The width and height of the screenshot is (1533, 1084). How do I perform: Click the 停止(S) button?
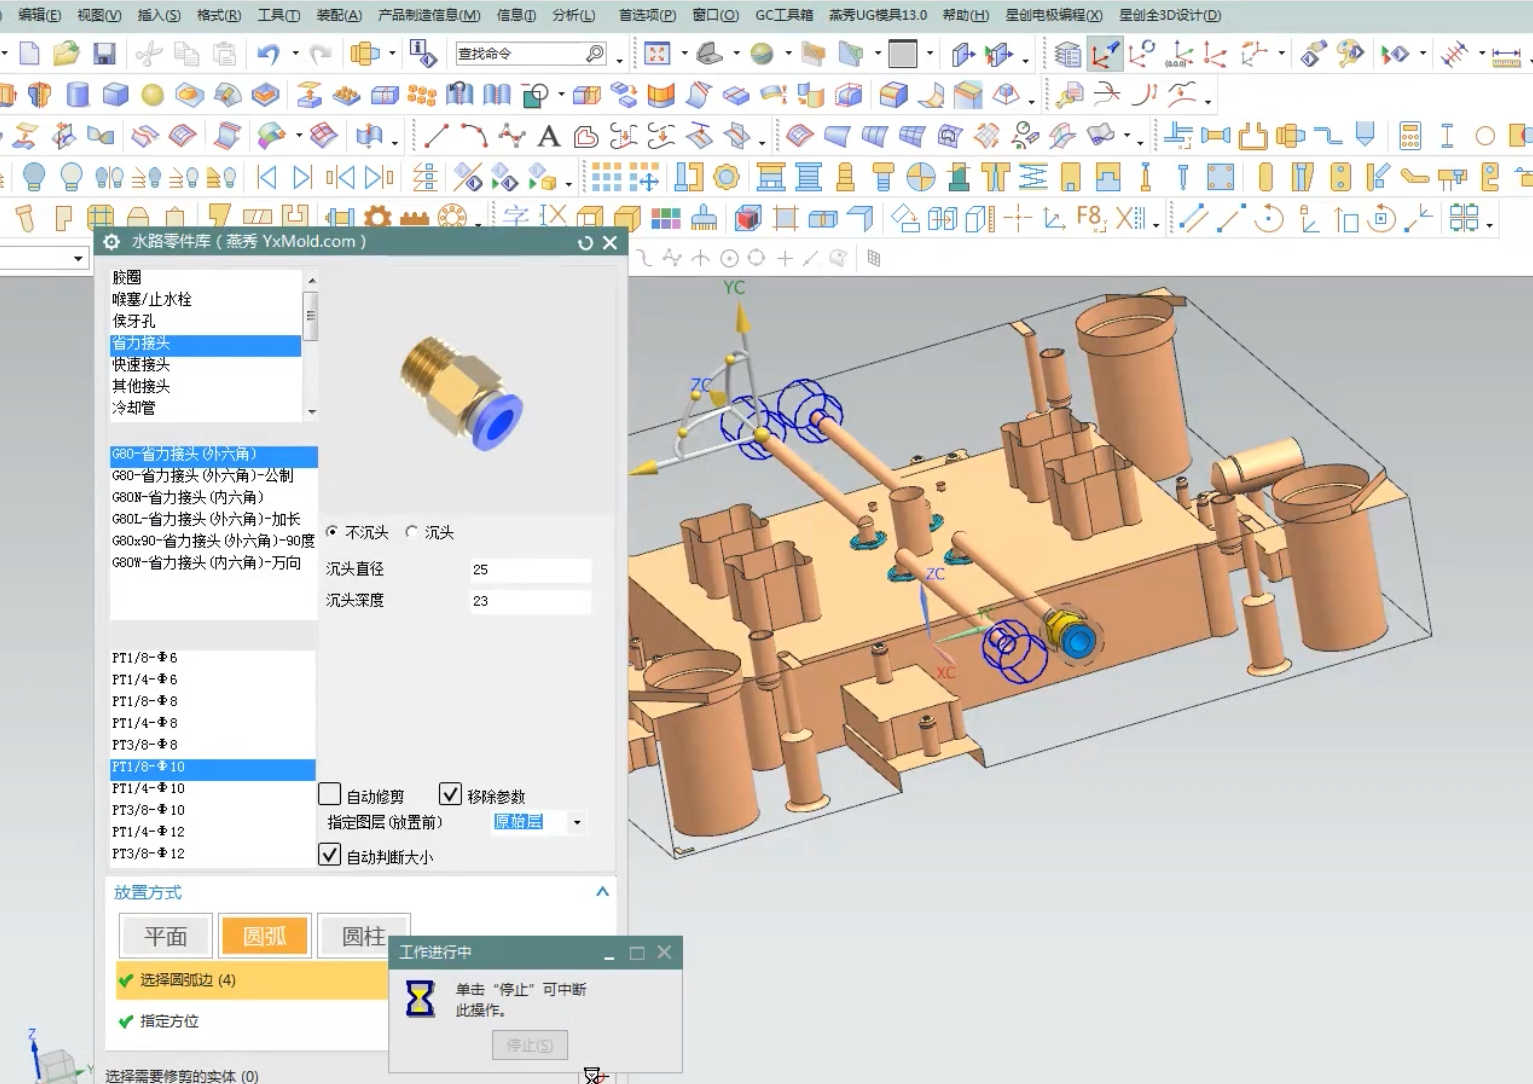pos(530,1045)
